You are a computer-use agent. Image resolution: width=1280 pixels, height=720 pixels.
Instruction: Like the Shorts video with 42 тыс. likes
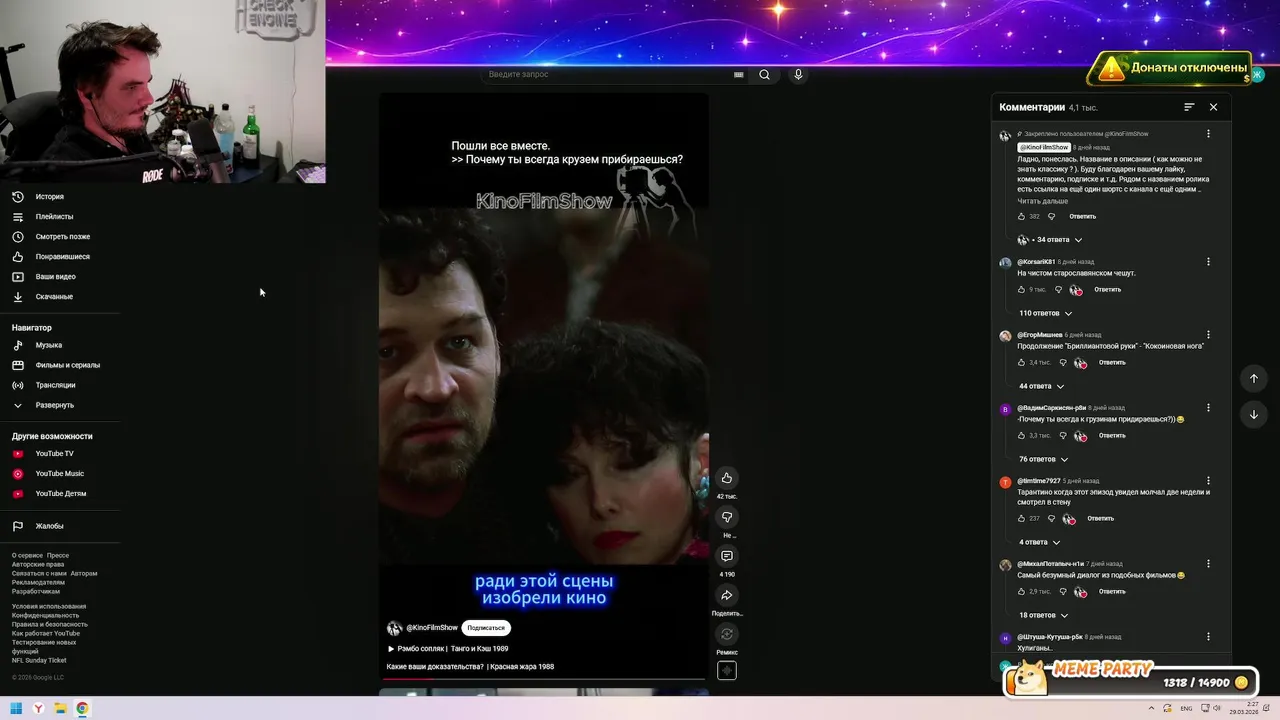coord(727,478)
